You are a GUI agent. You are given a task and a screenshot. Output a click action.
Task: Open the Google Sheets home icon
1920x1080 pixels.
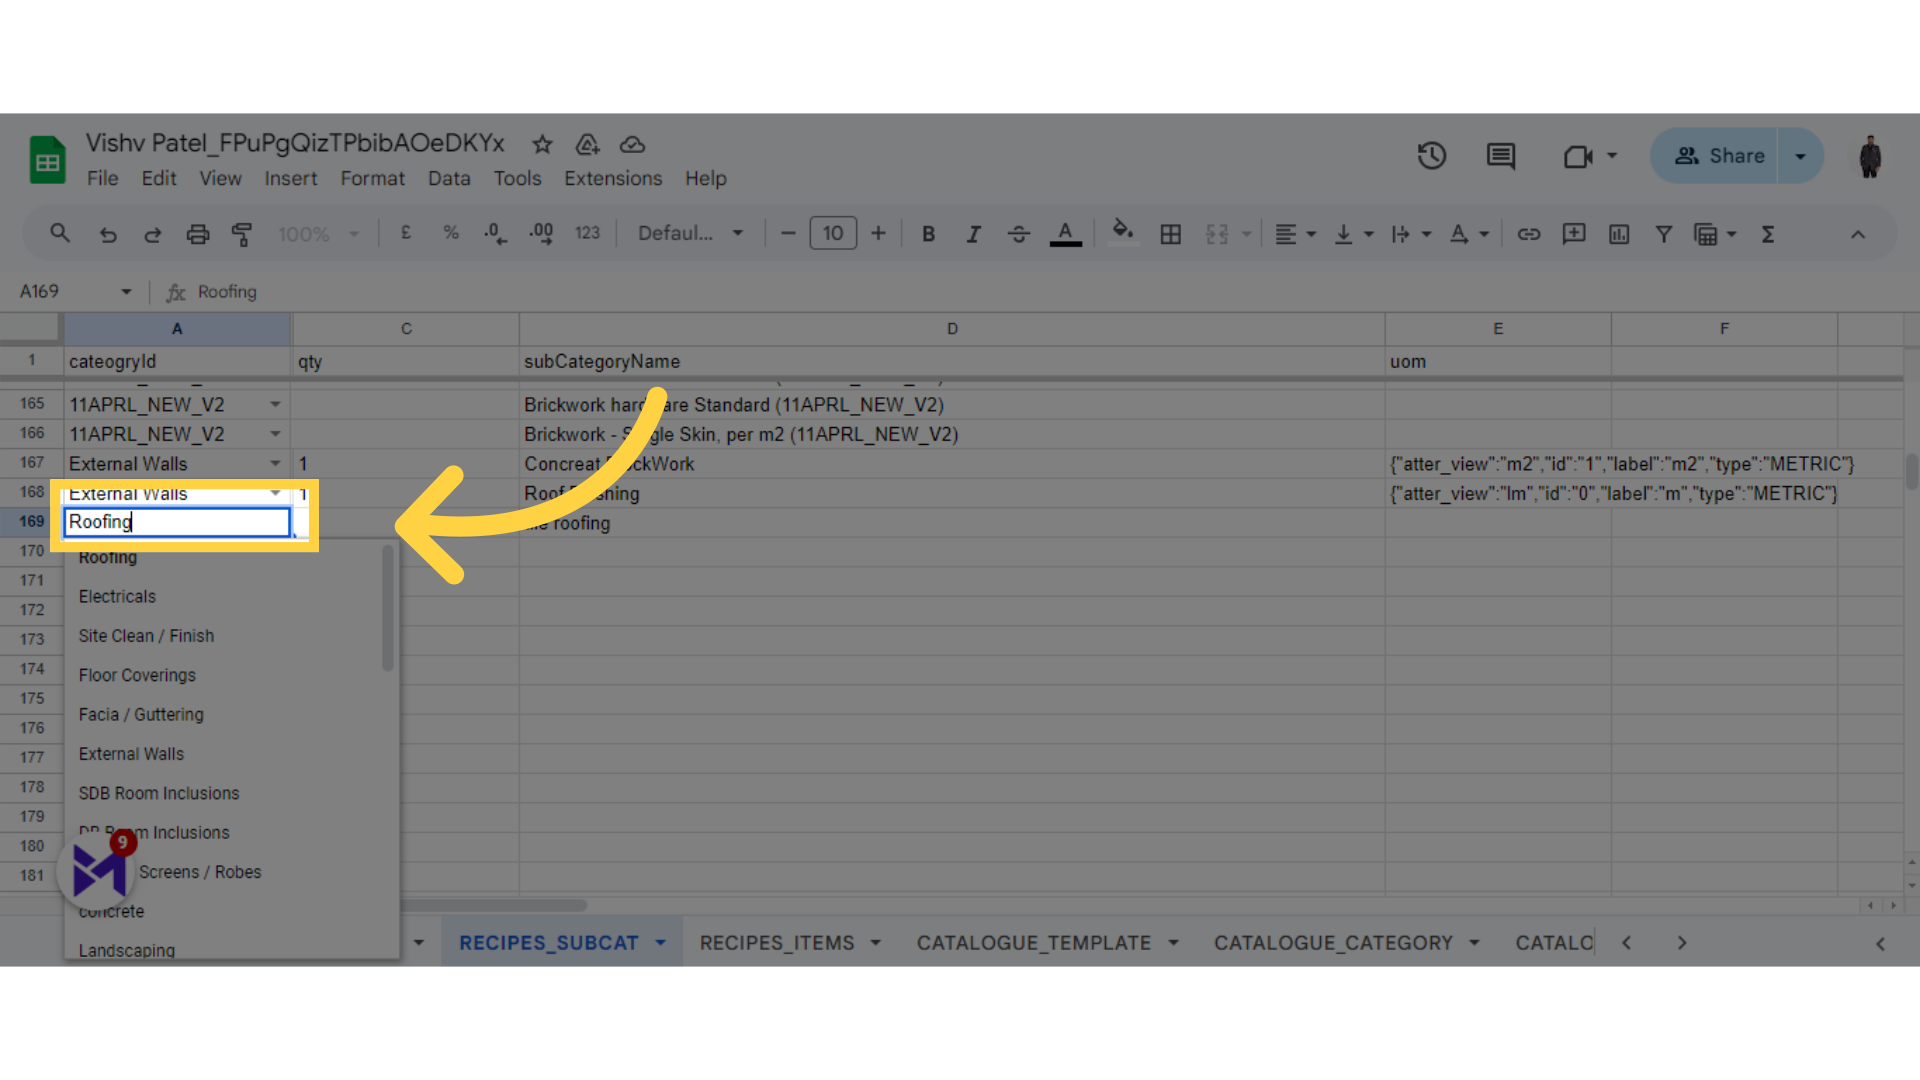tap(47, 160)
